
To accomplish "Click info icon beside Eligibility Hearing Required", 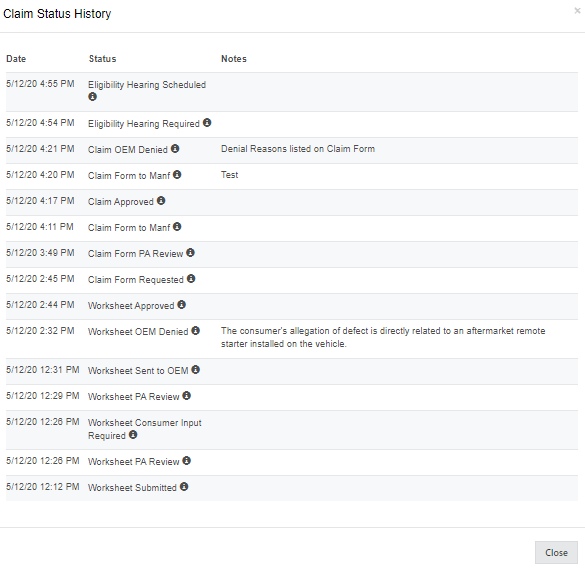I will pos(207,122).
